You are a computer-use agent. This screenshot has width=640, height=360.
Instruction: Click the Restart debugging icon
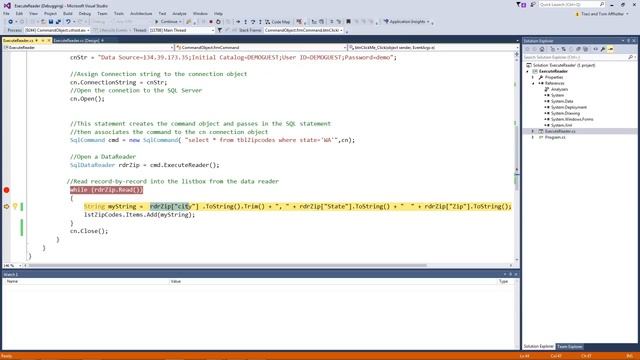pos(218,22)
